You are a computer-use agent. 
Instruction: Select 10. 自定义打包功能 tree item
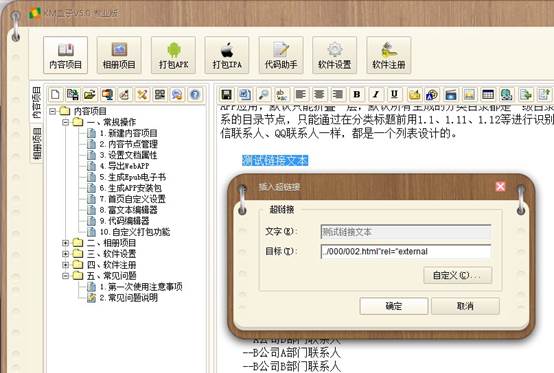[x=135, y=232]
